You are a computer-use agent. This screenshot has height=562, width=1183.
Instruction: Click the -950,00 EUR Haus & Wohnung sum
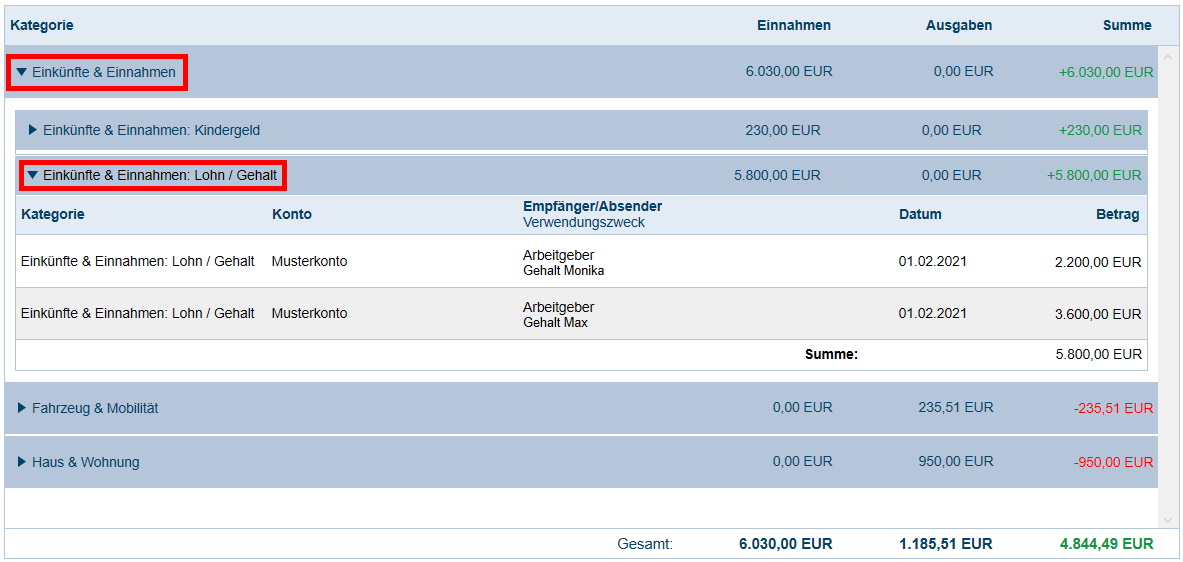click(1113, 462)
